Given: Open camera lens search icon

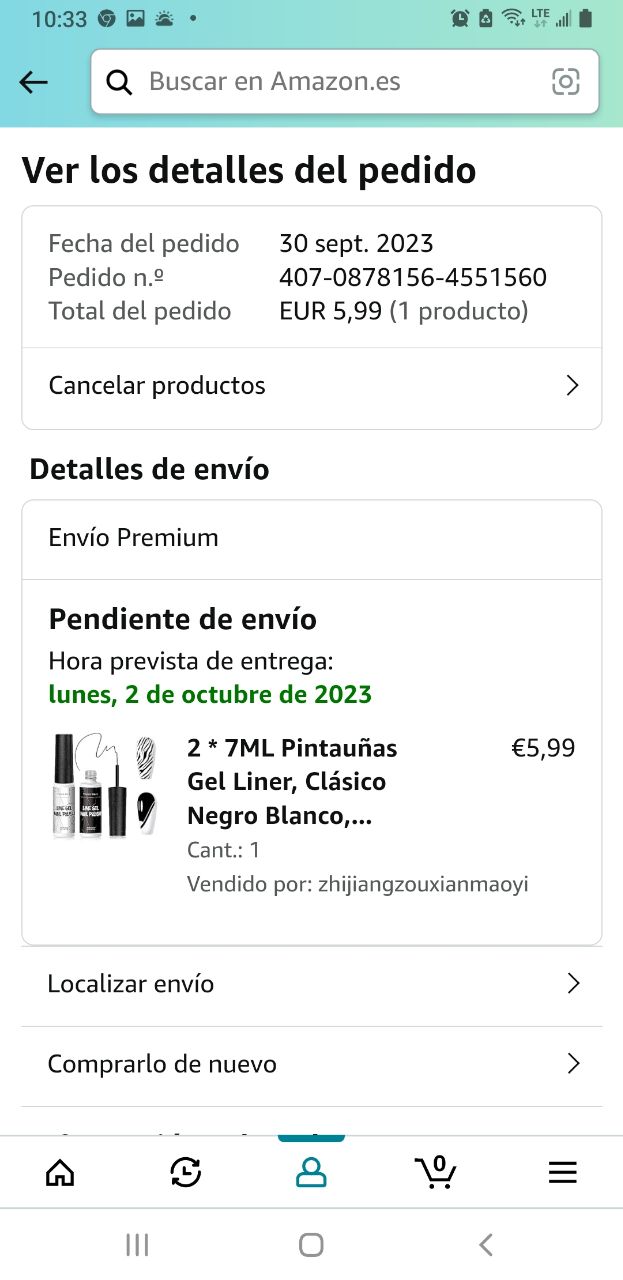Looking at the screenshot, I should [566, 82].
